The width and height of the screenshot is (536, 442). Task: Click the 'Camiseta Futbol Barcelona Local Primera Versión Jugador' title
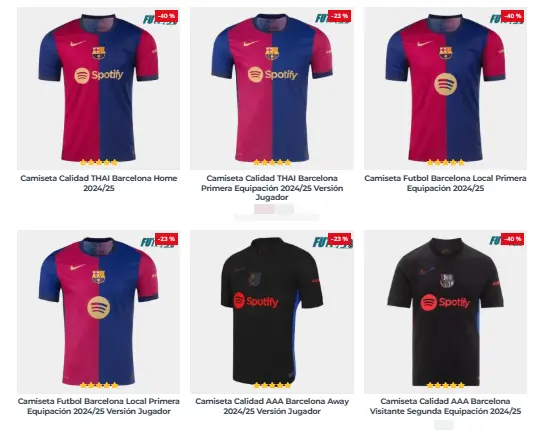pos(98,406)
